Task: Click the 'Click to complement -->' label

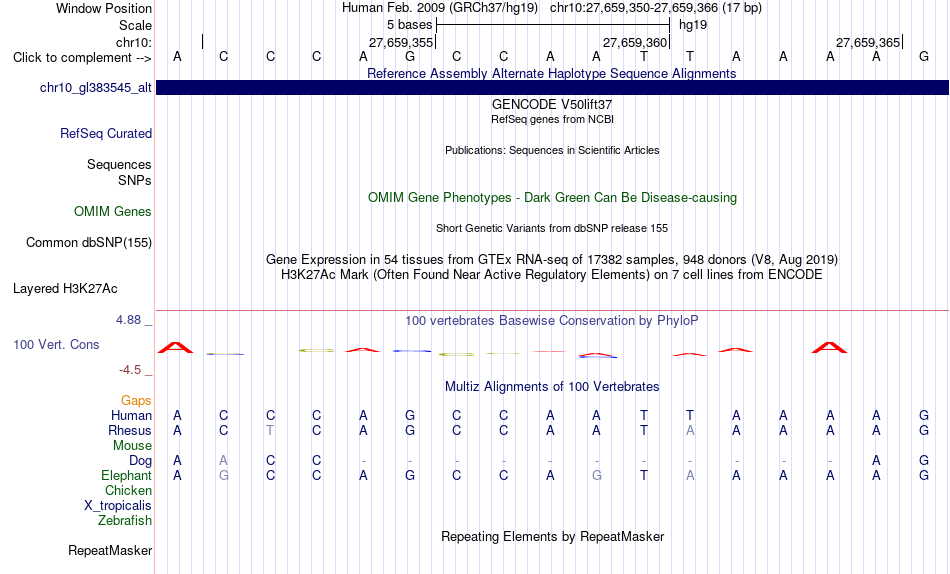Action: click(82, 58)
